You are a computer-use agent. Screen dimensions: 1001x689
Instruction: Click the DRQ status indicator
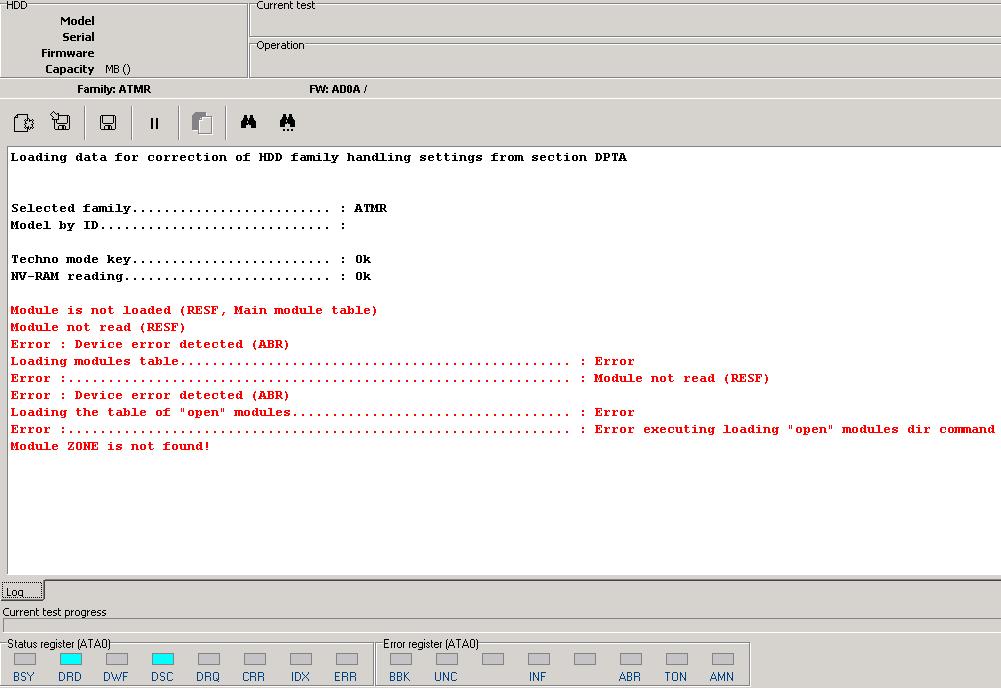(209, 659)
